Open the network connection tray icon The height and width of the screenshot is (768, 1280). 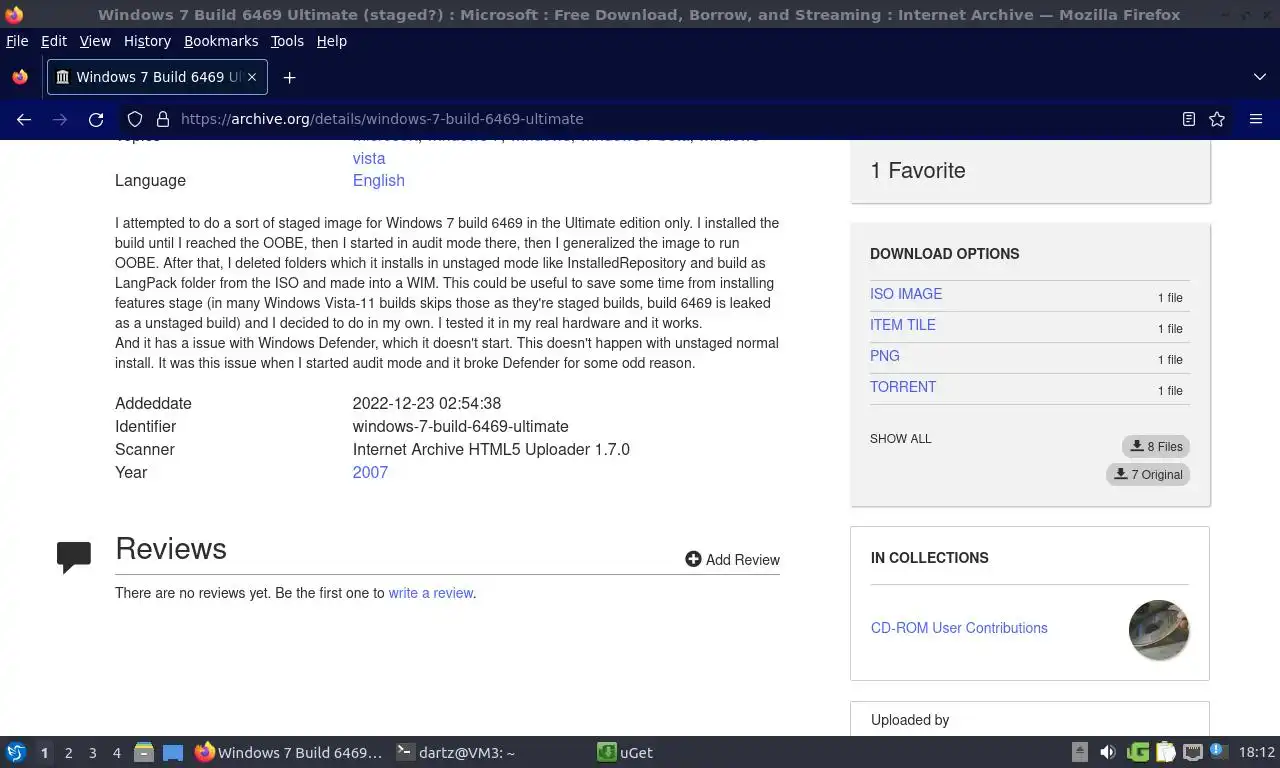coord(1193,753)
